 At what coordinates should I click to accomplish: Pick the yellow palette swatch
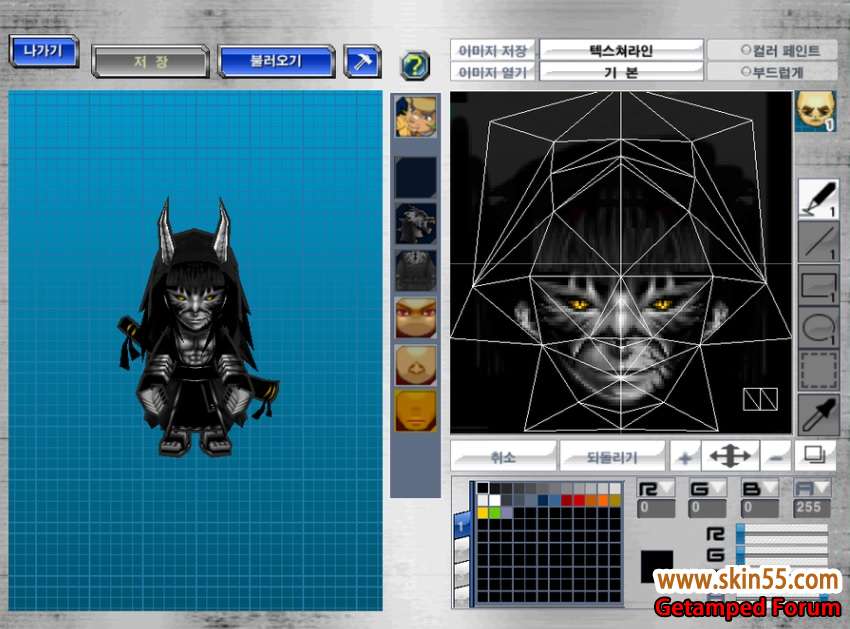(x=483, y=512)
